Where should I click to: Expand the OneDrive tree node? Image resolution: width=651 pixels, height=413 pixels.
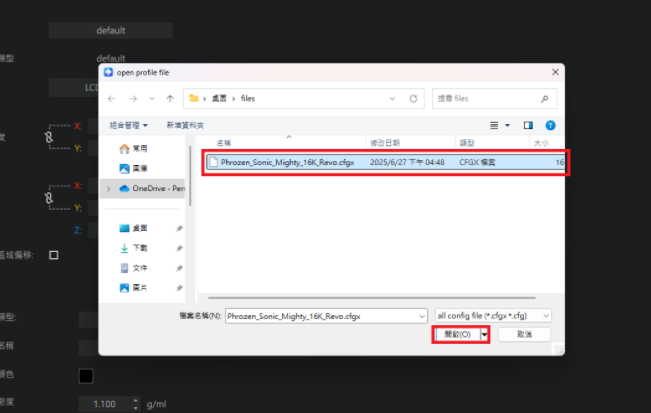tap(108, 188)
